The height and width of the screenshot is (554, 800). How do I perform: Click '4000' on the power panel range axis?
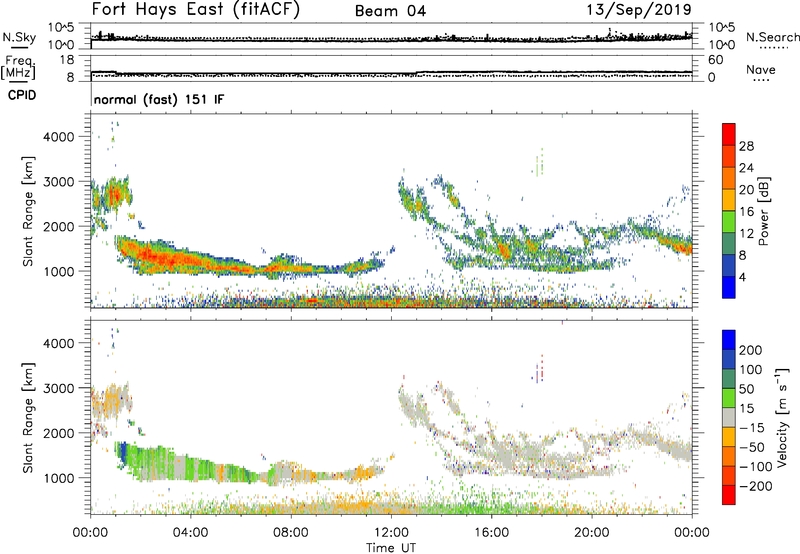pyautogui.click(x=59, y=137)
